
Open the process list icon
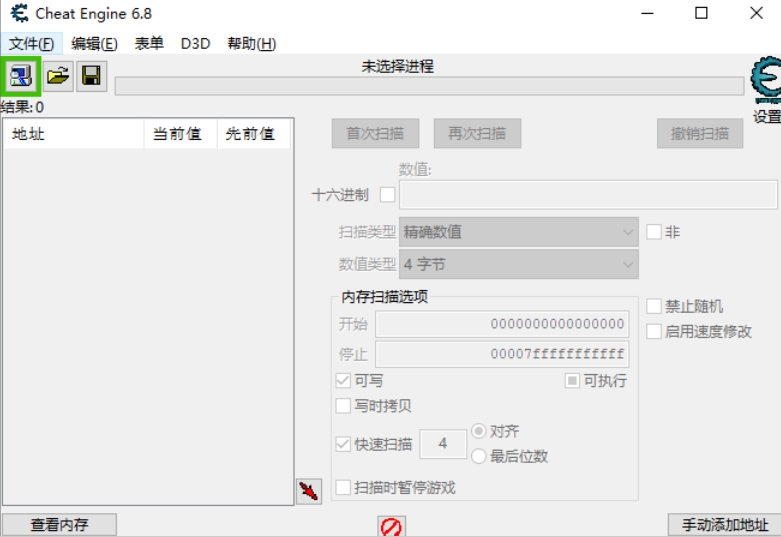20,76
